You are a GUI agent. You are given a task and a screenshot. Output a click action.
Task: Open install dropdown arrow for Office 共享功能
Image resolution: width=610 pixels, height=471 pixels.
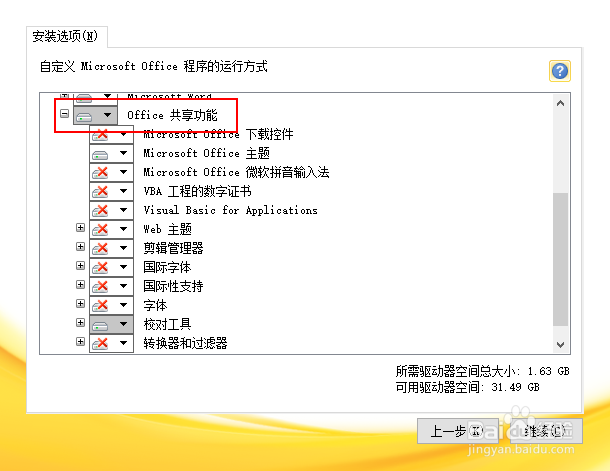coord(108,115)
